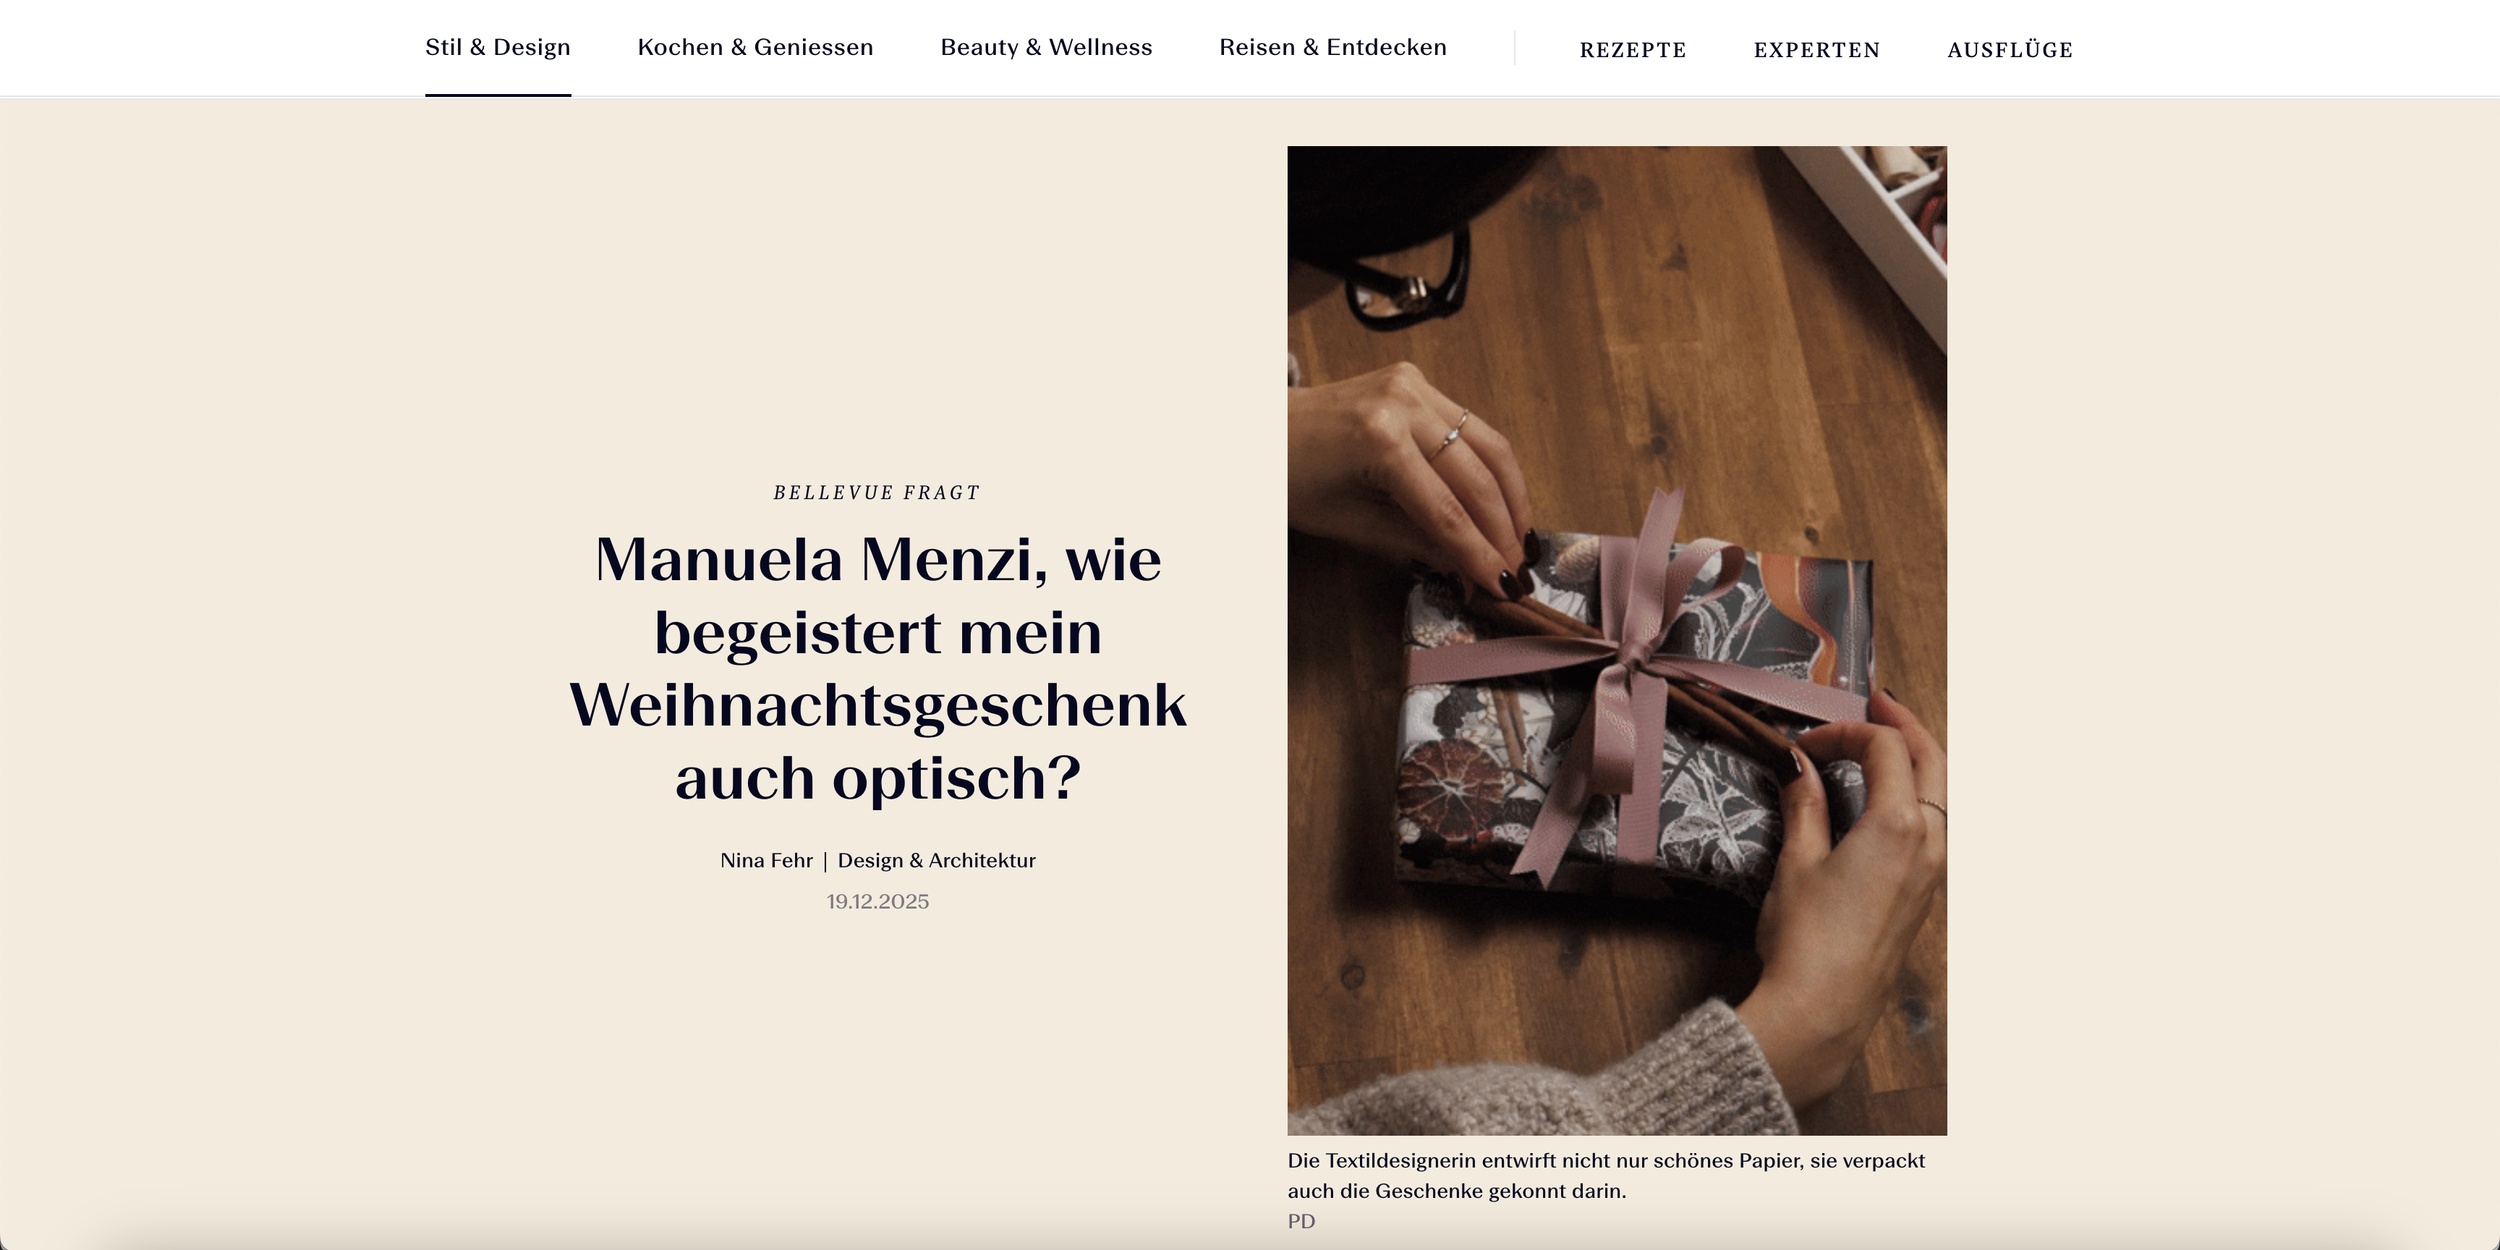Click the BELLEVUE FRAGT series label
Screen dimensions: 2500x1250
tap(877, 493)
